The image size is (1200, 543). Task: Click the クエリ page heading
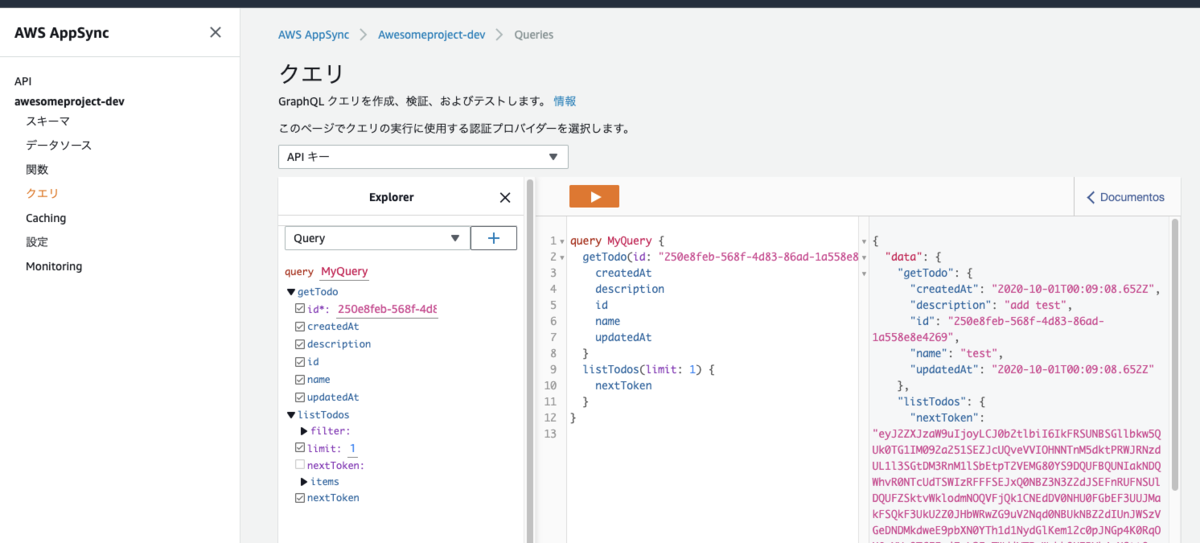click(x=311, y=73)
